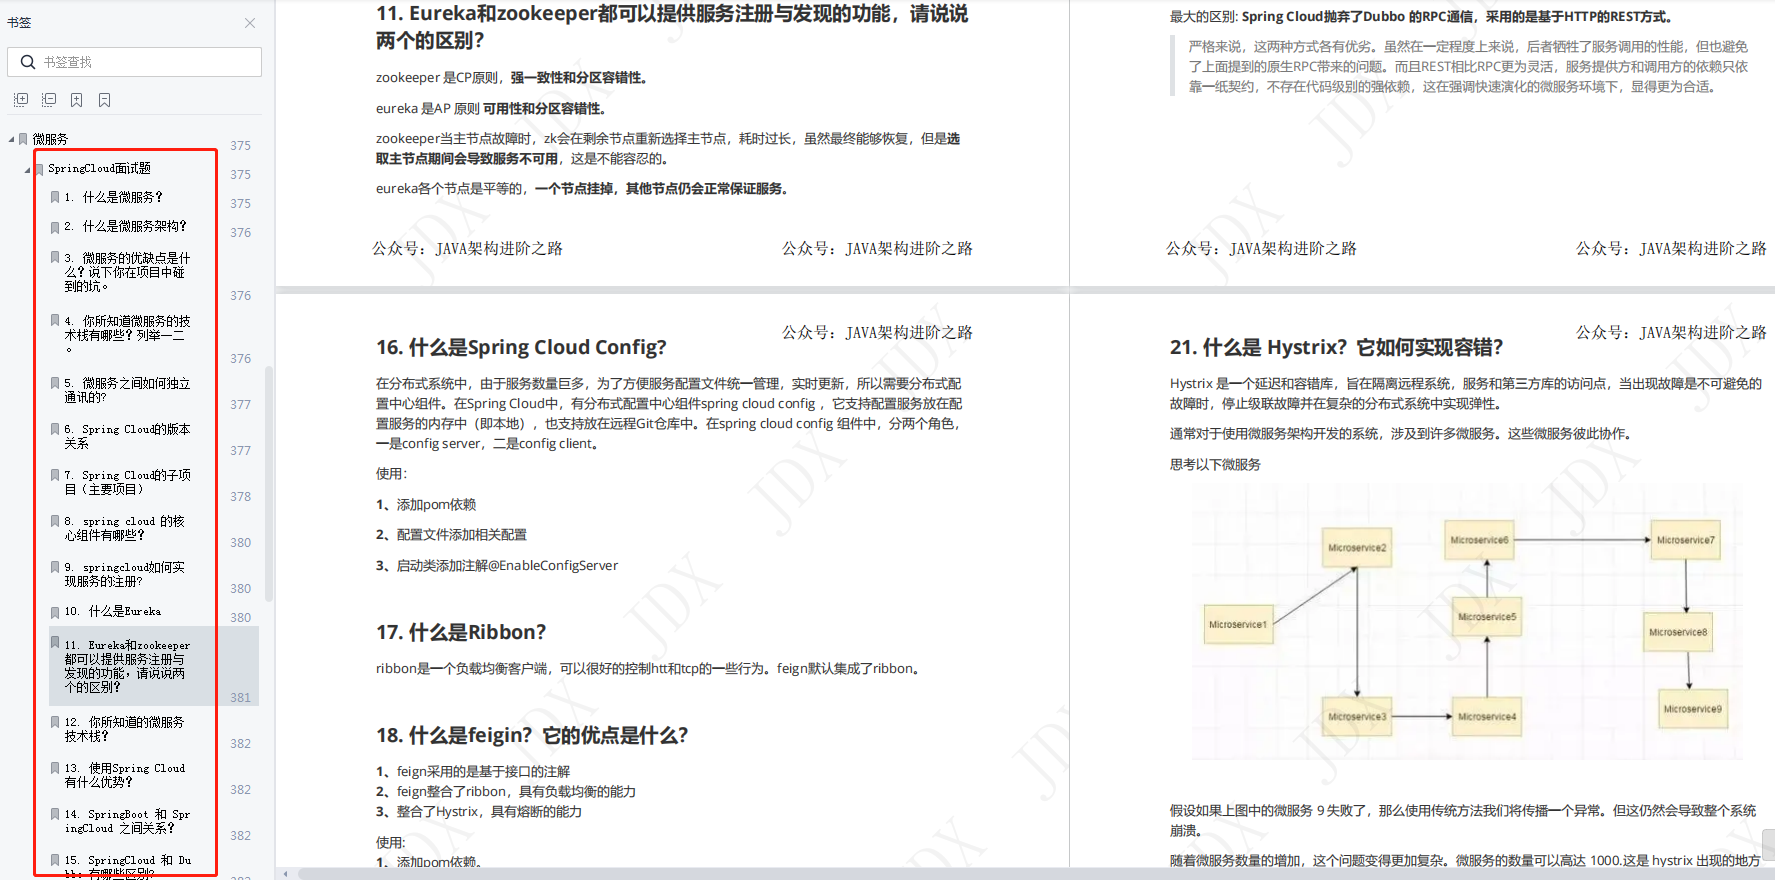Go to bookmark 1. 什么是微服务?
This screenshot has height=880, width=1775.
(x=113, y=197)
